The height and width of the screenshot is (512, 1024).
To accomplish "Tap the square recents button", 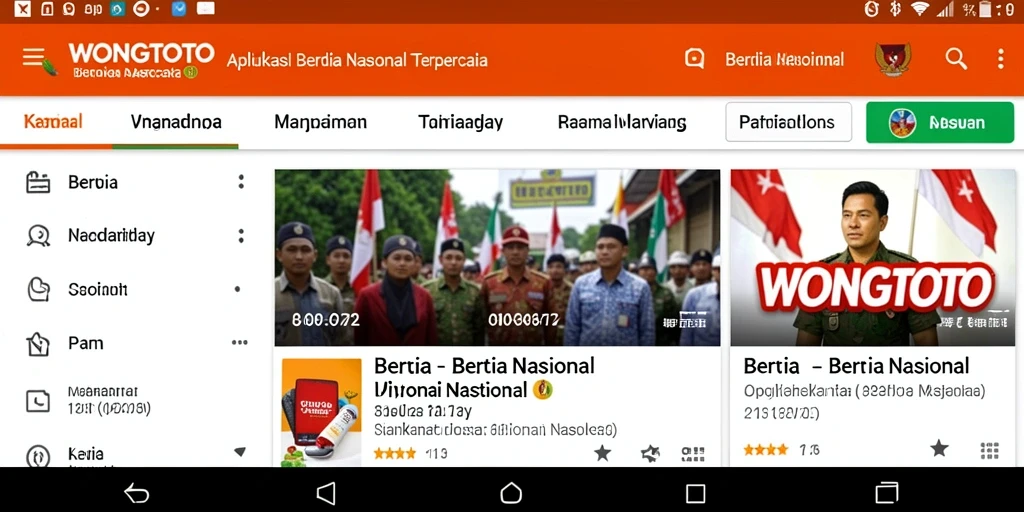I will (696, 493).
